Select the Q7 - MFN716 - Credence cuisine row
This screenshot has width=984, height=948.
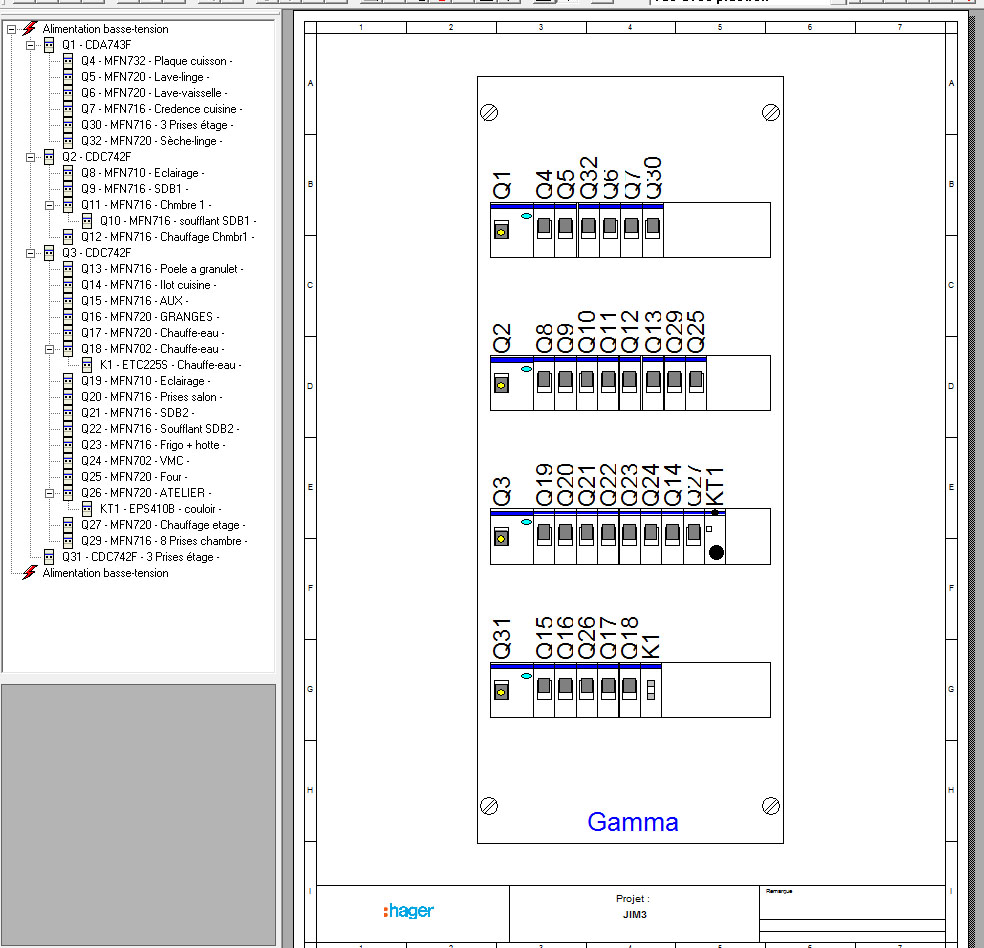pos(161,109)
